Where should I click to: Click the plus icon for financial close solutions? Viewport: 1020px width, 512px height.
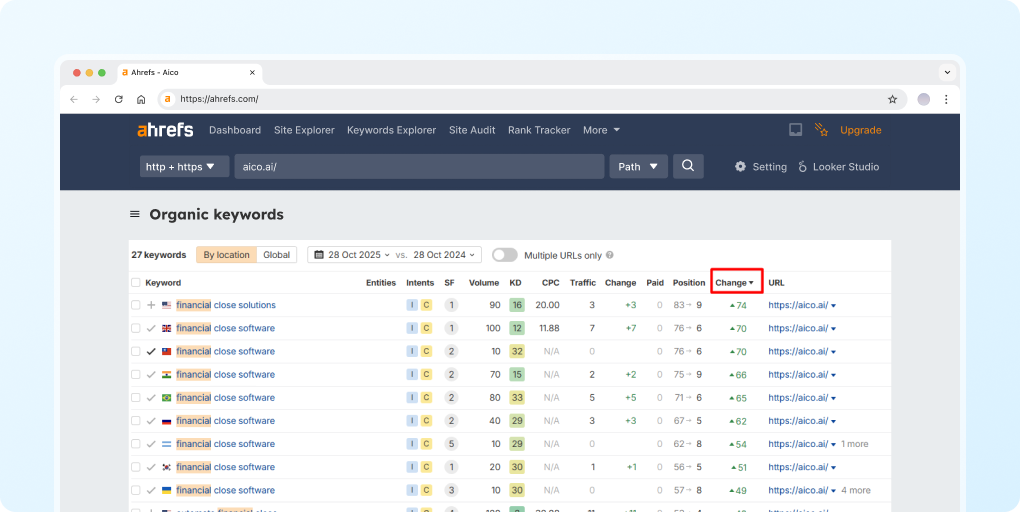click(x=151, y=305)
